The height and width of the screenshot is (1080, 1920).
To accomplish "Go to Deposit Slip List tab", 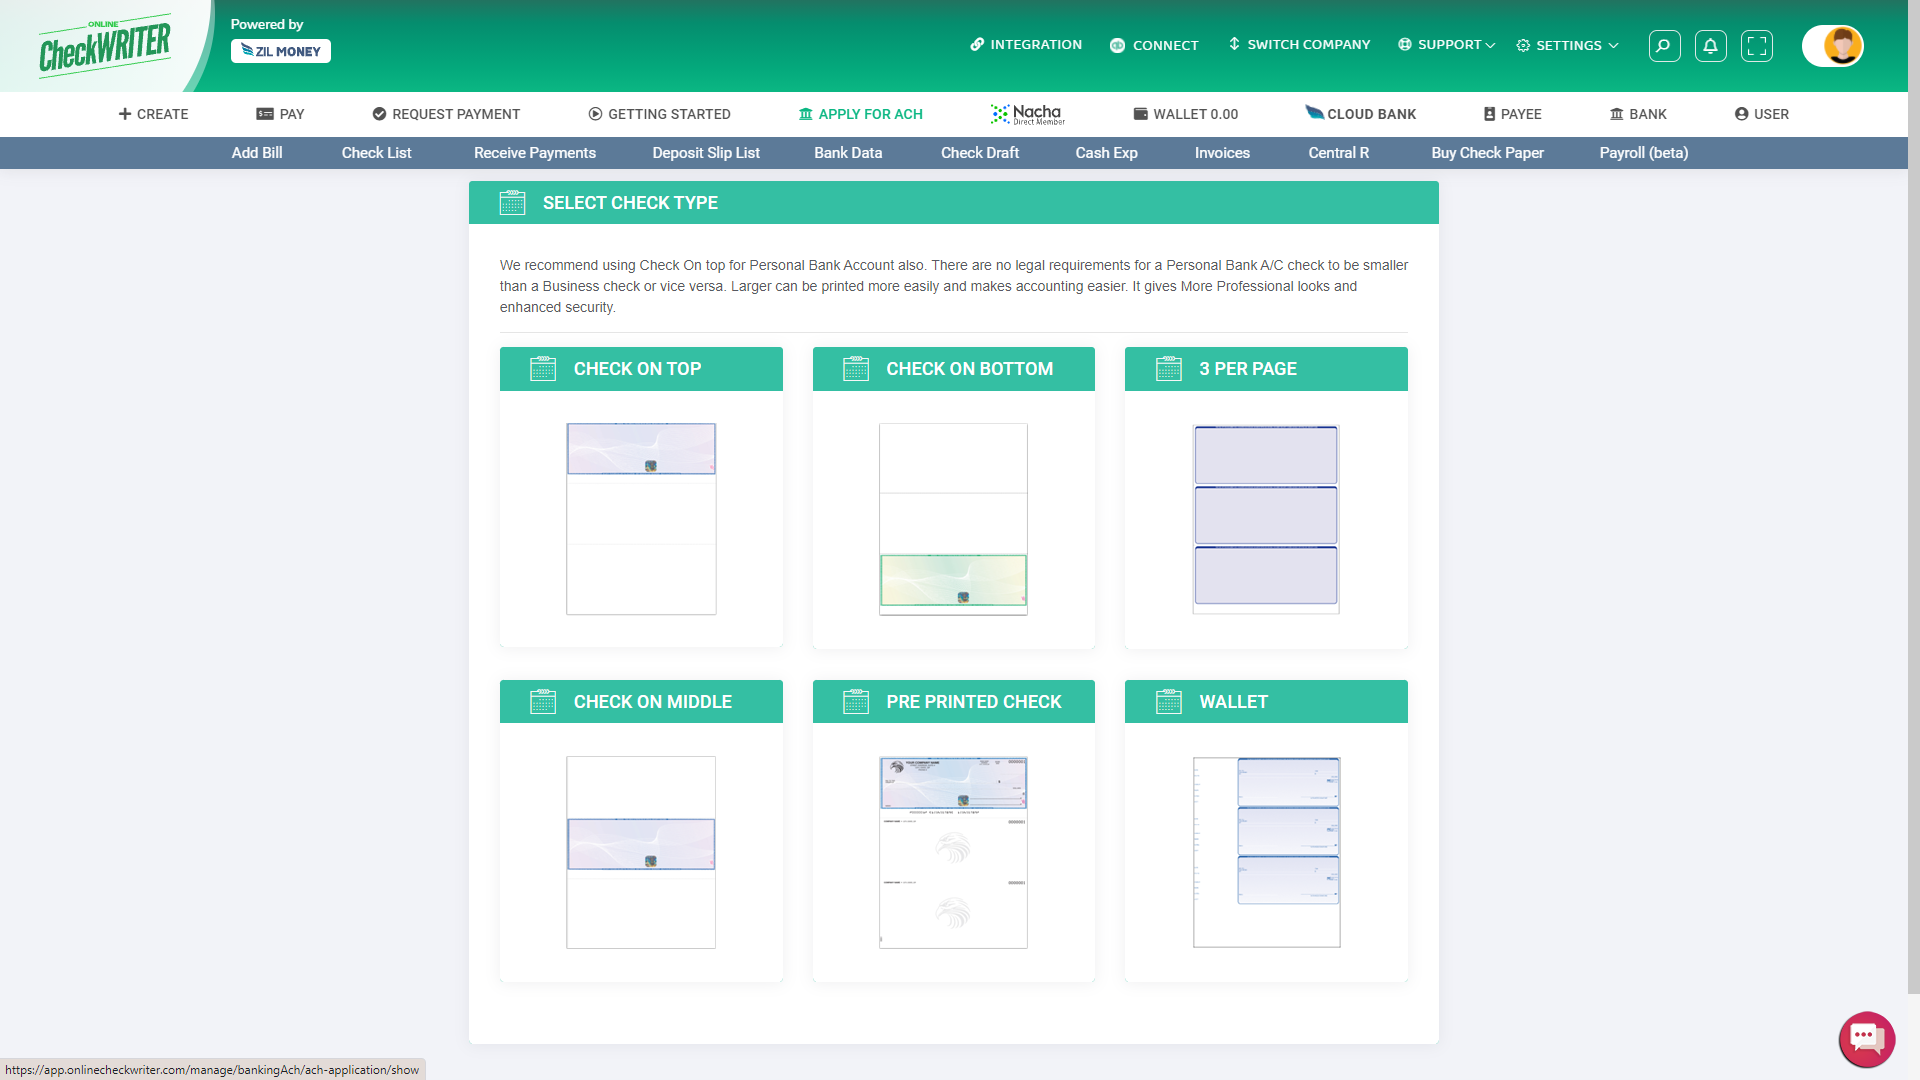I will [706, 153].
